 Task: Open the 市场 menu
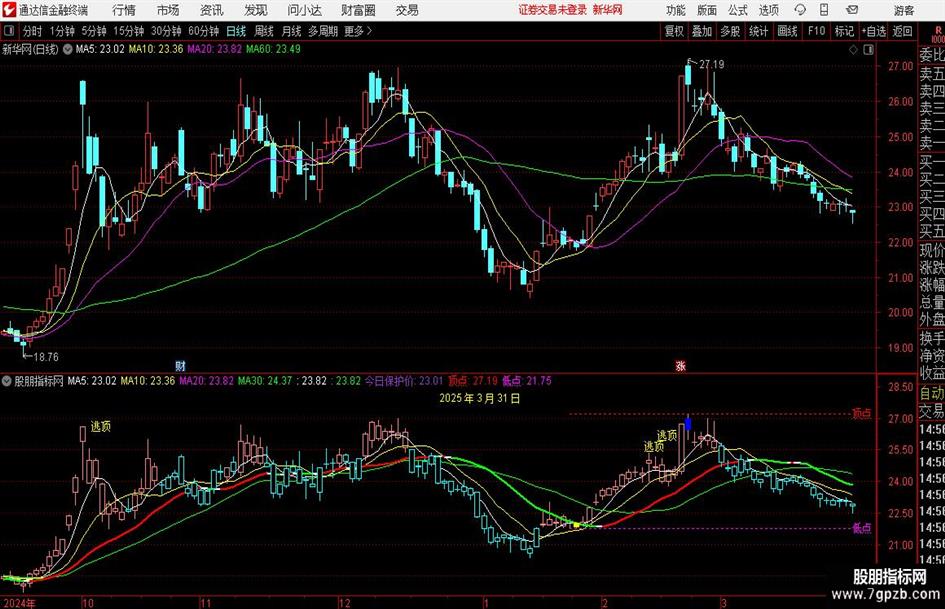coord(168,10)
